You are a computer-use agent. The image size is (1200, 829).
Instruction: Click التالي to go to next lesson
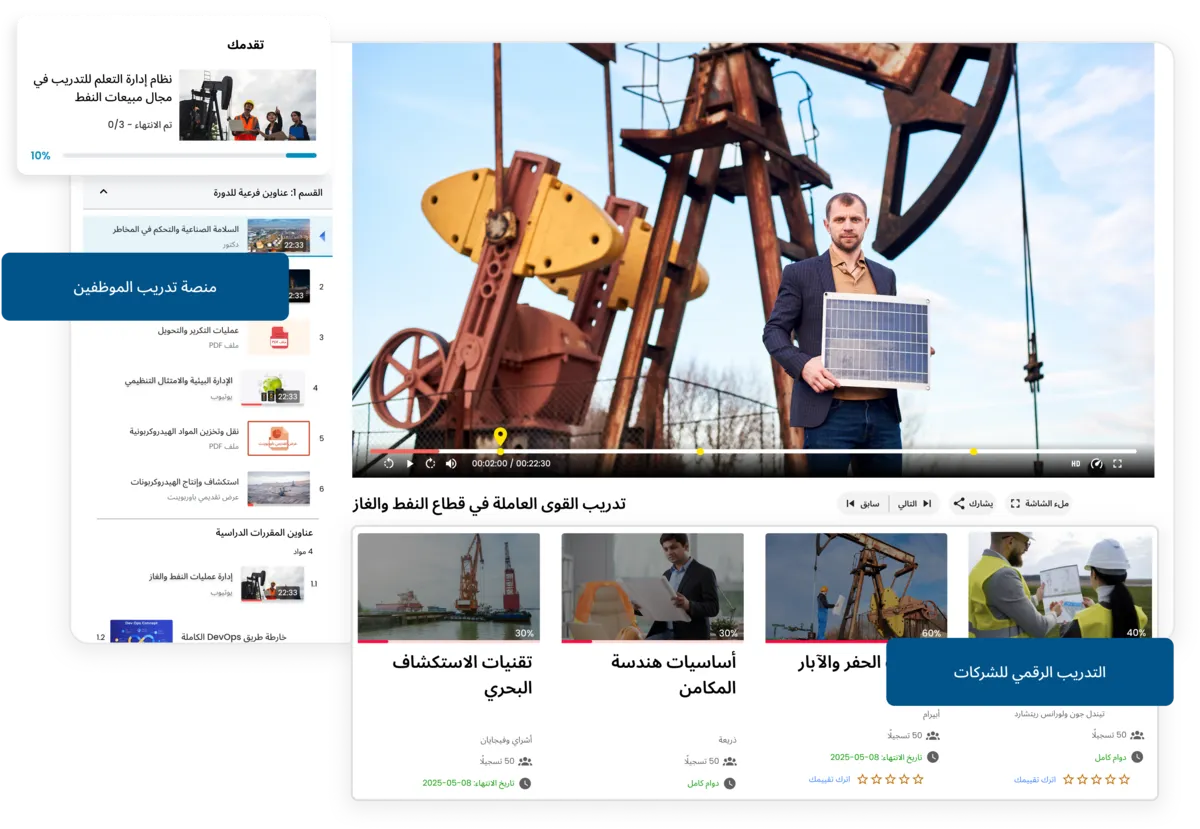[x=905, y=503]
